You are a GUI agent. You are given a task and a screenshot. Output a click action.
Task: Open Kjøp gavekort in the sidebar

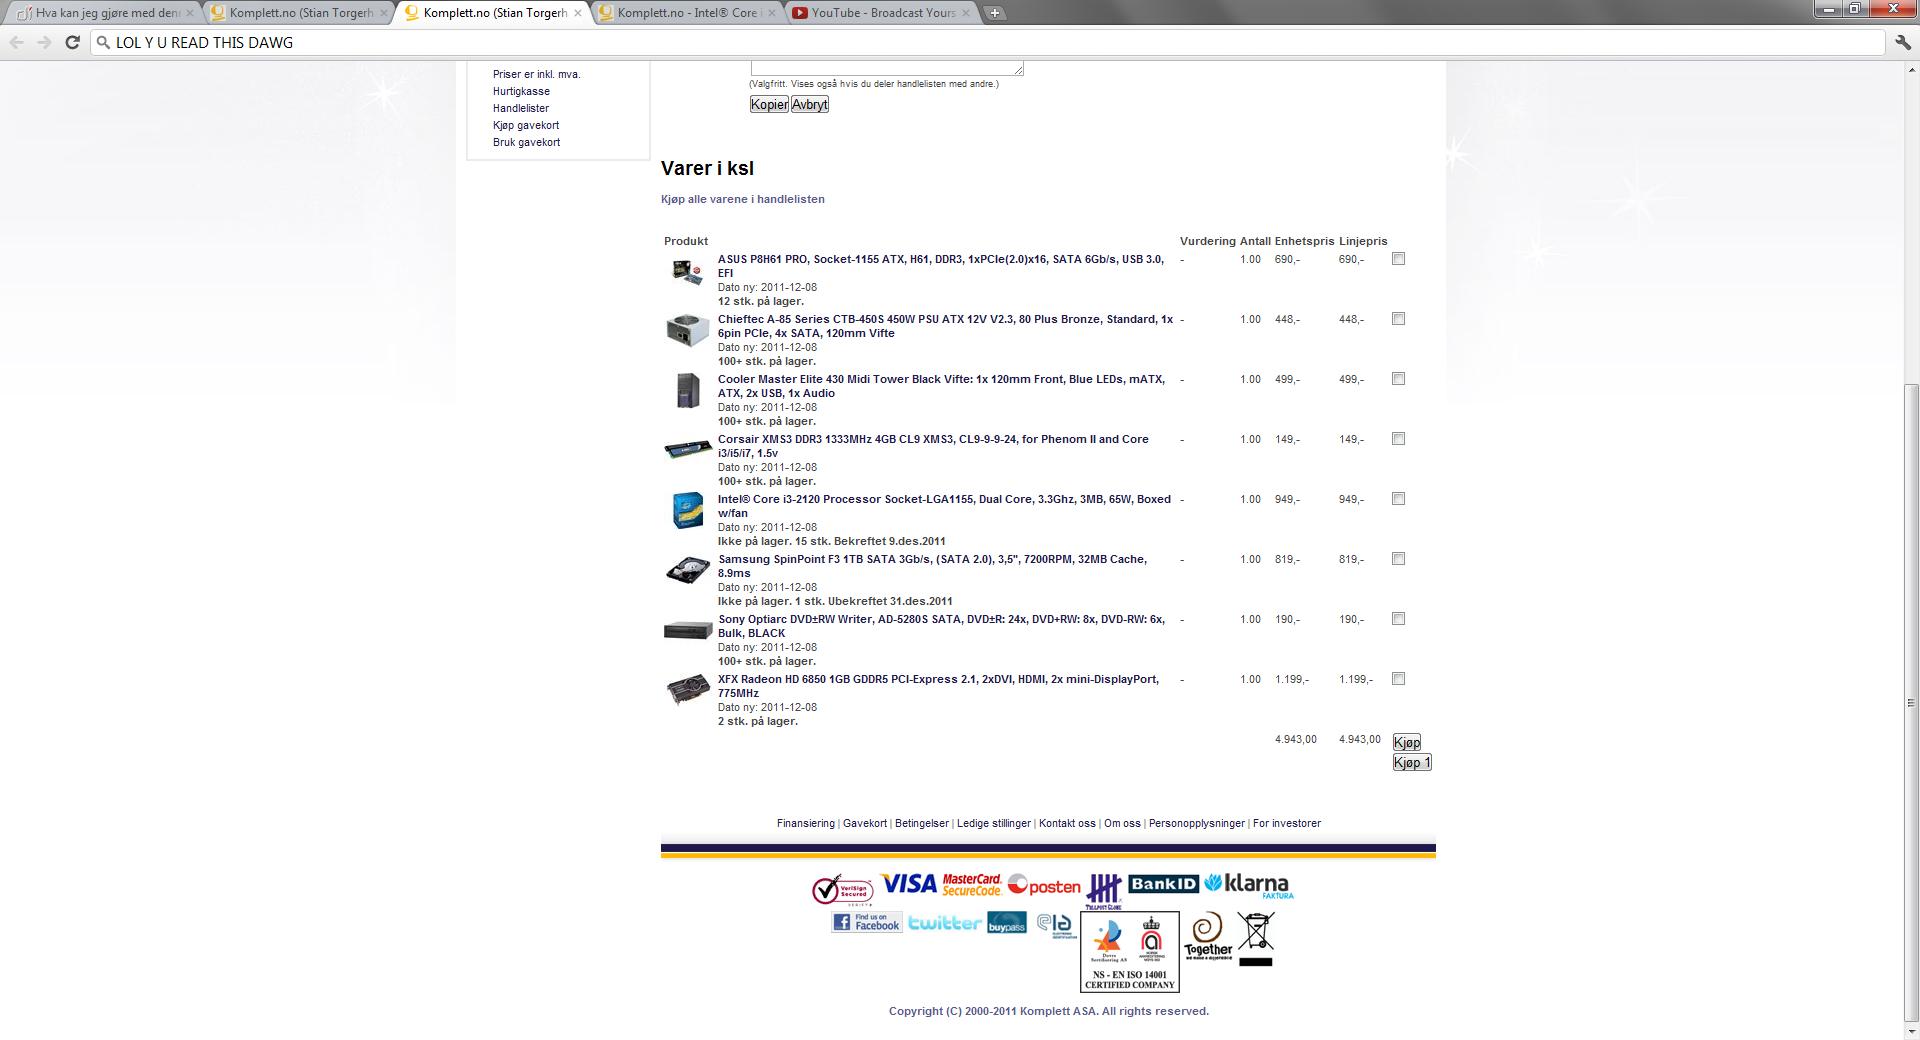526,125
